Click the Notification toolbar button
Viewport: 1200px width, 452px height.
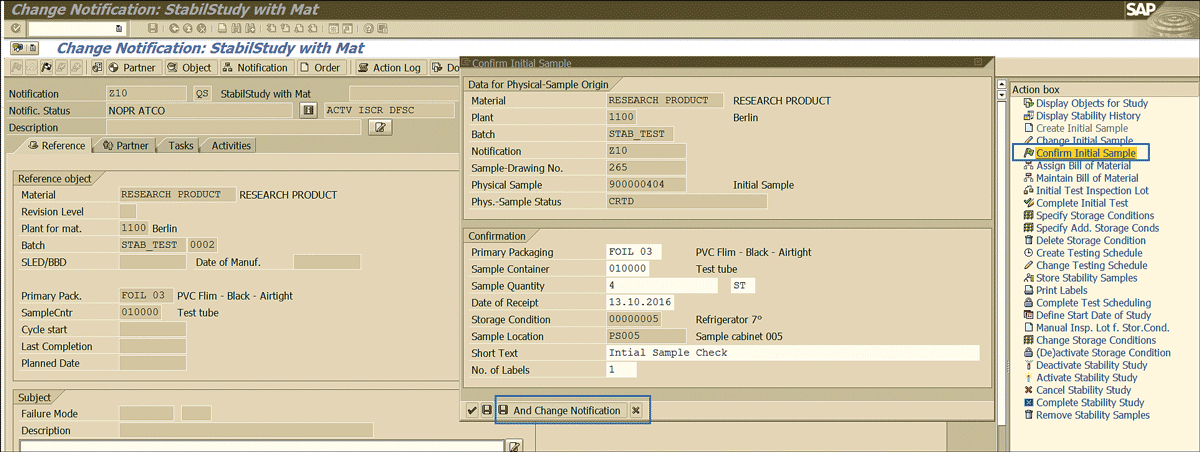[x=255, y=68]
